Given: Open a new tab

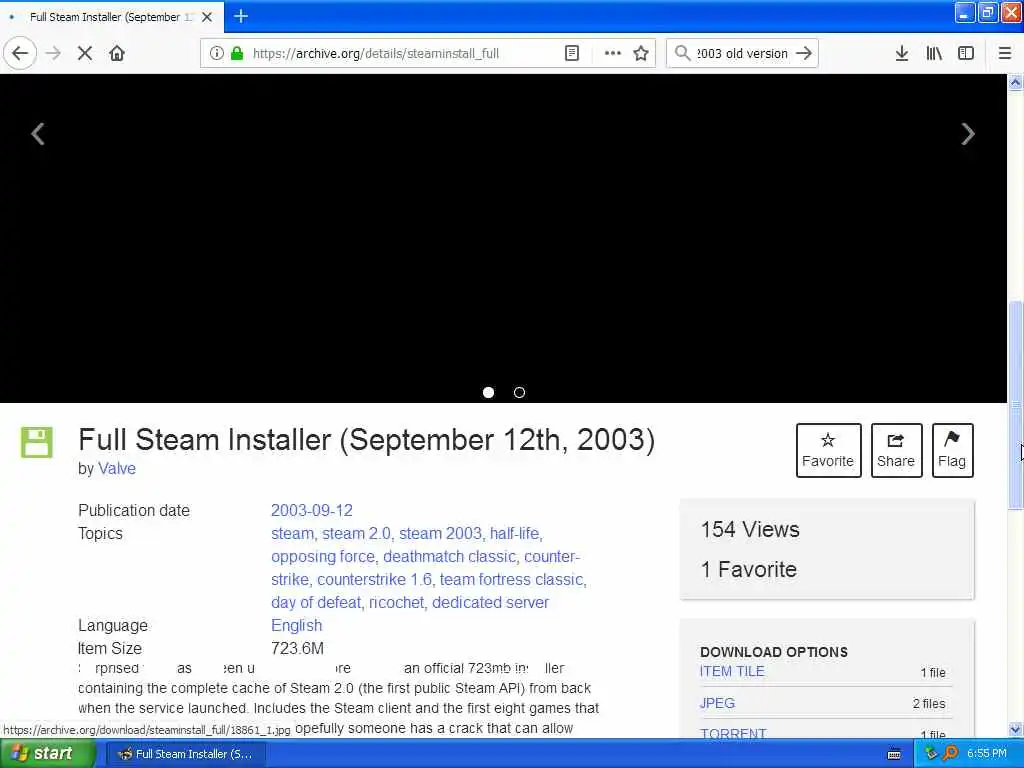Looking at the screenshot, I should 240,16.
